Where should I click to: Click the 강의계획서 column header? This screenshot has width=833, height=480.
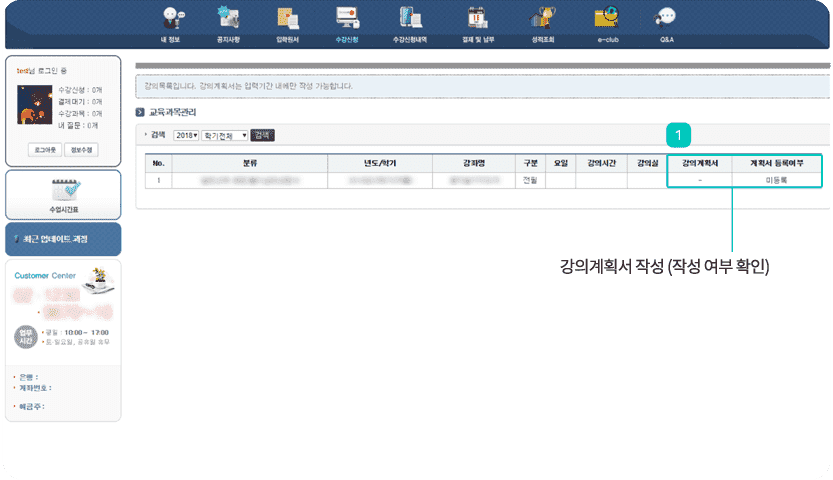700,162
